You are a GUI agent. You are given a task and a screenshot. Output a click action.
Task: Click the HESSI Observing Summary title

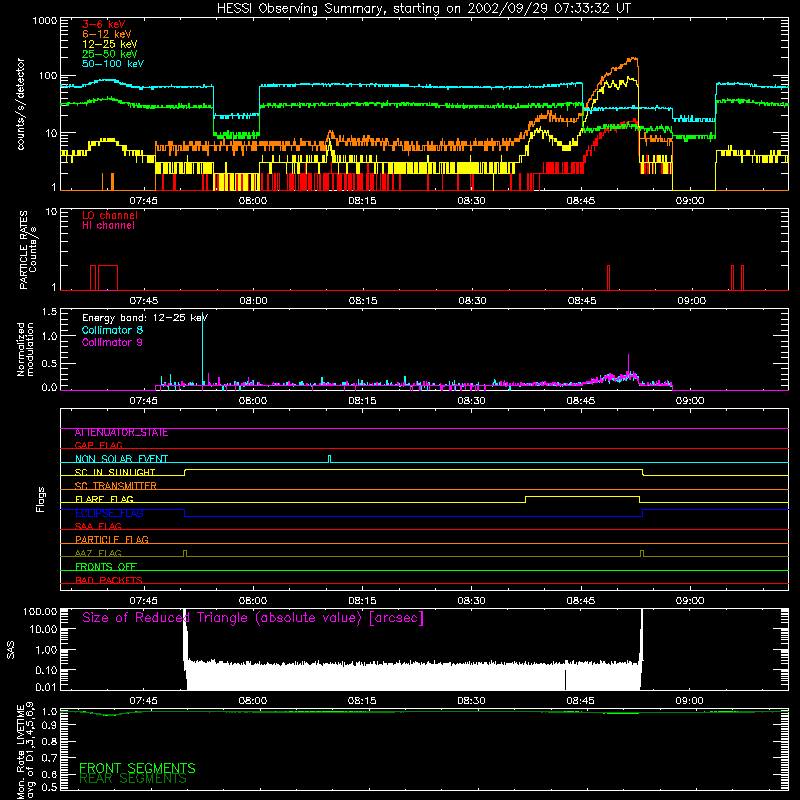pos(423,9)
